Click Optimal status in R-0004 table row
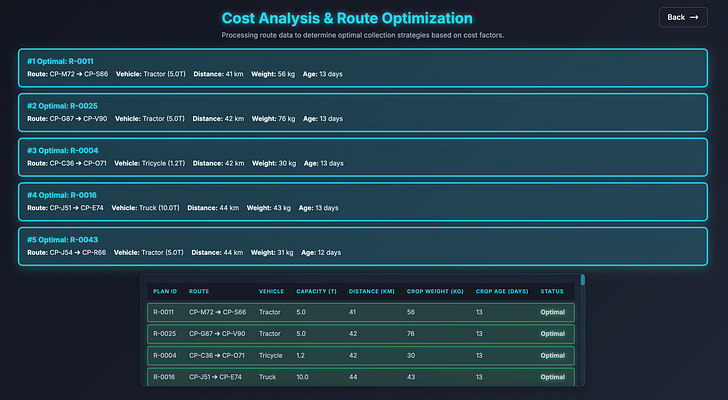The height and width of the screenshot is (400, 728). [552, 355]
